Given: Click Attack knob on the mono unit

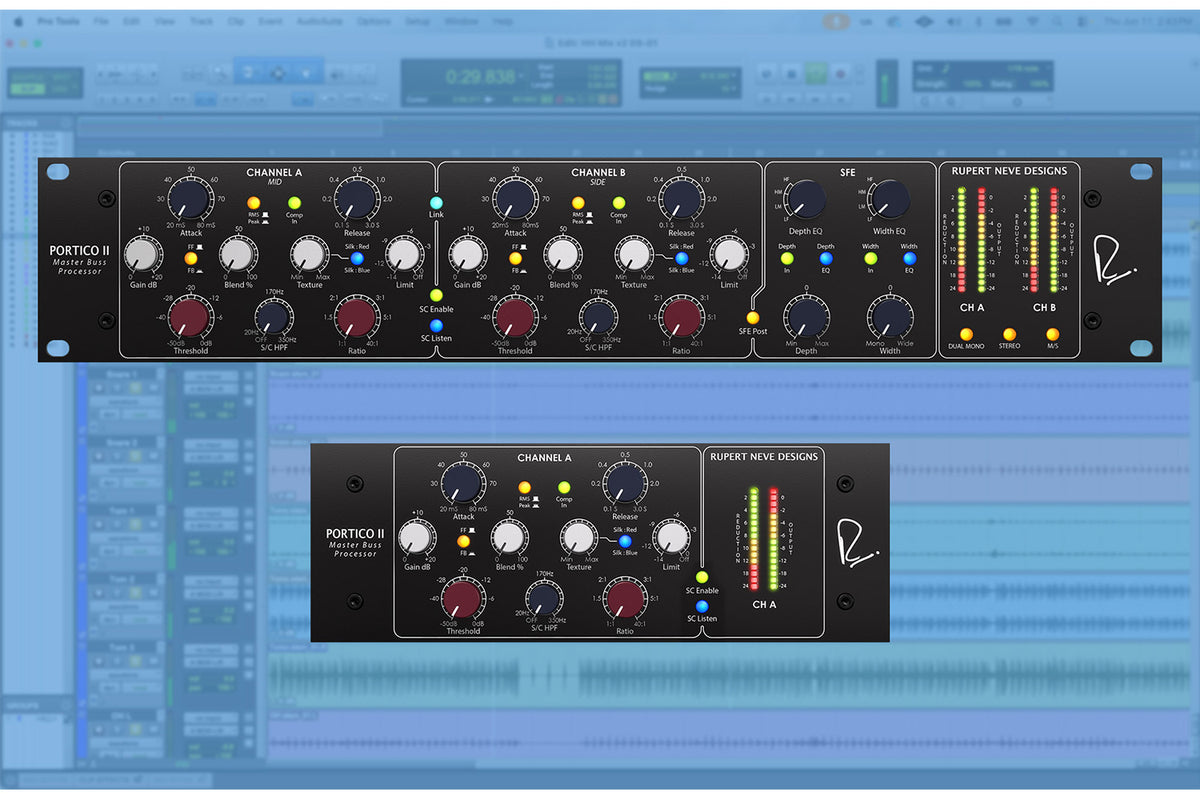Looking at the screenshot, I should (463, 485).
